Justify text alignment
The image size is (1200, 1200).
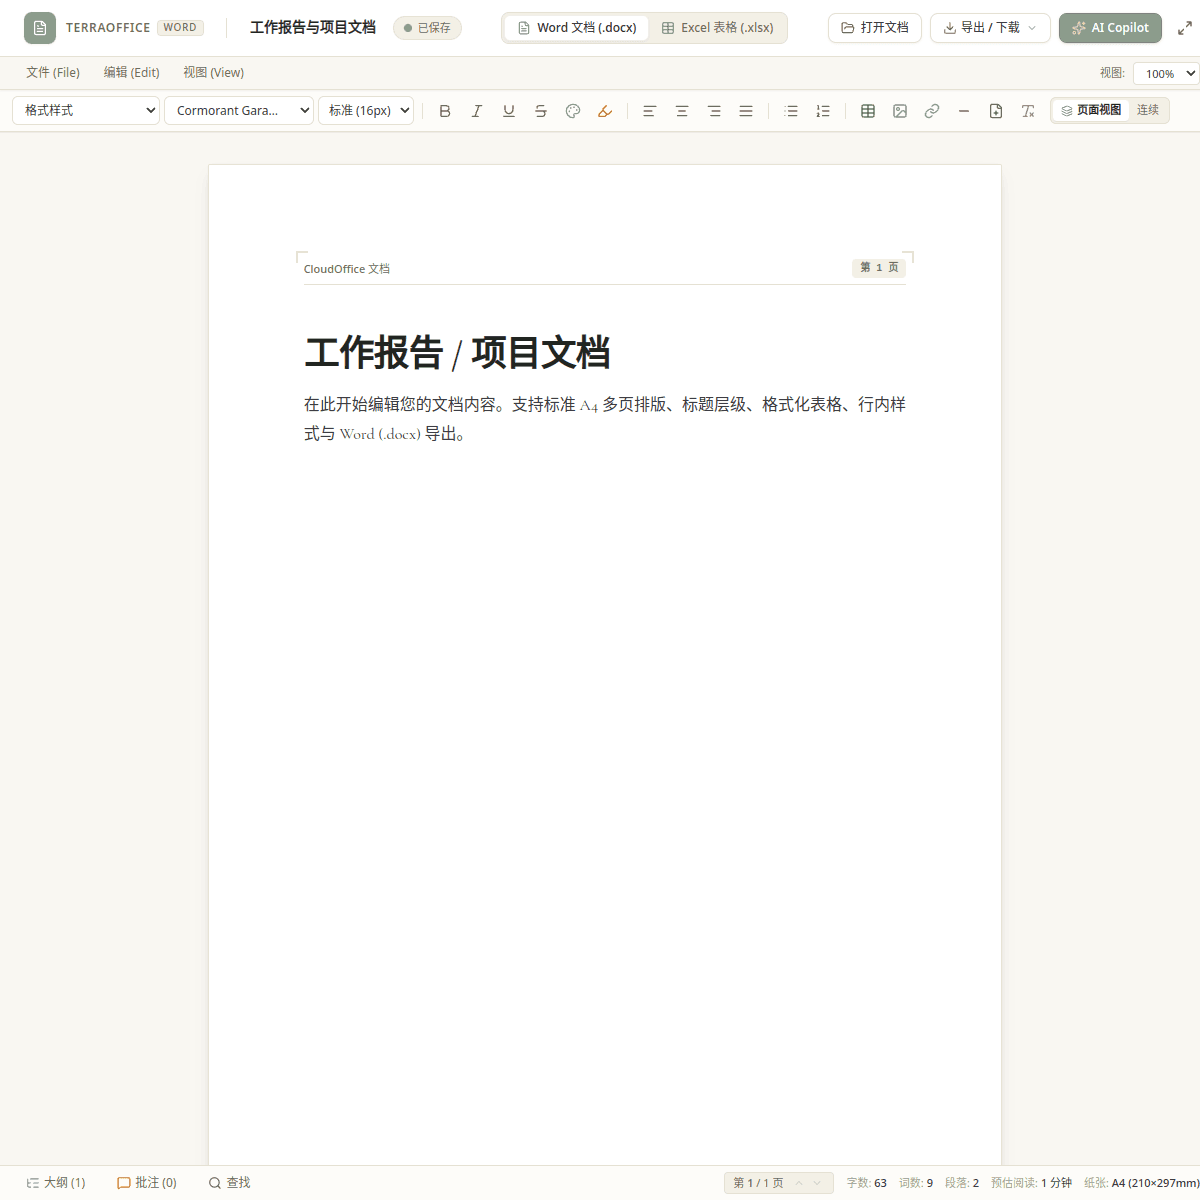pyautogui.click(x=746, y=111)
